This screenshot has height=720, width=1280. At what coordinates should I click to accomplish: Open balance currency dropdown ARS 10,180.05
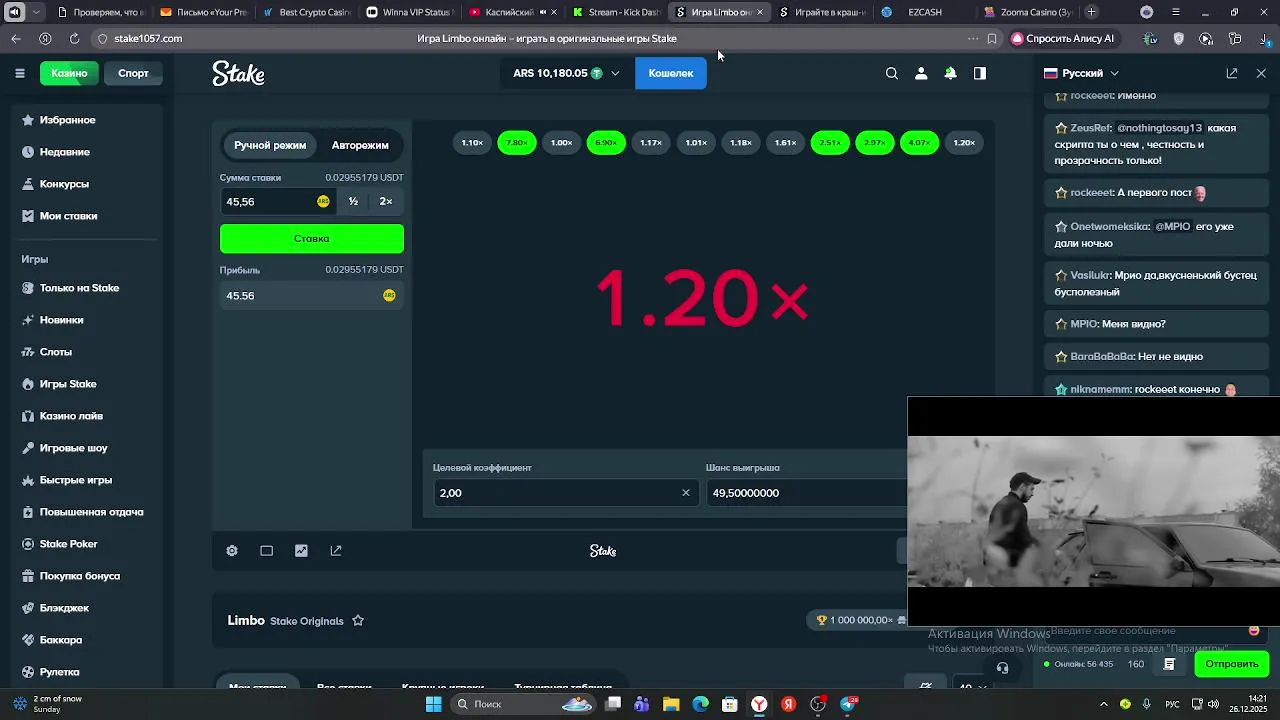pos(566,73)
